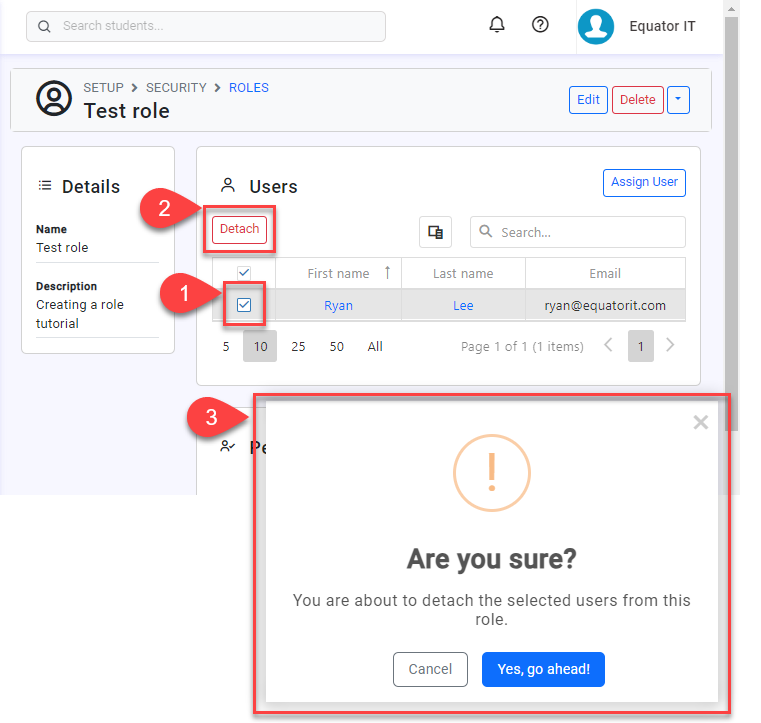Click the notification bell icon
The width and height of the screenshot is (761, 723).
[497, 25]
